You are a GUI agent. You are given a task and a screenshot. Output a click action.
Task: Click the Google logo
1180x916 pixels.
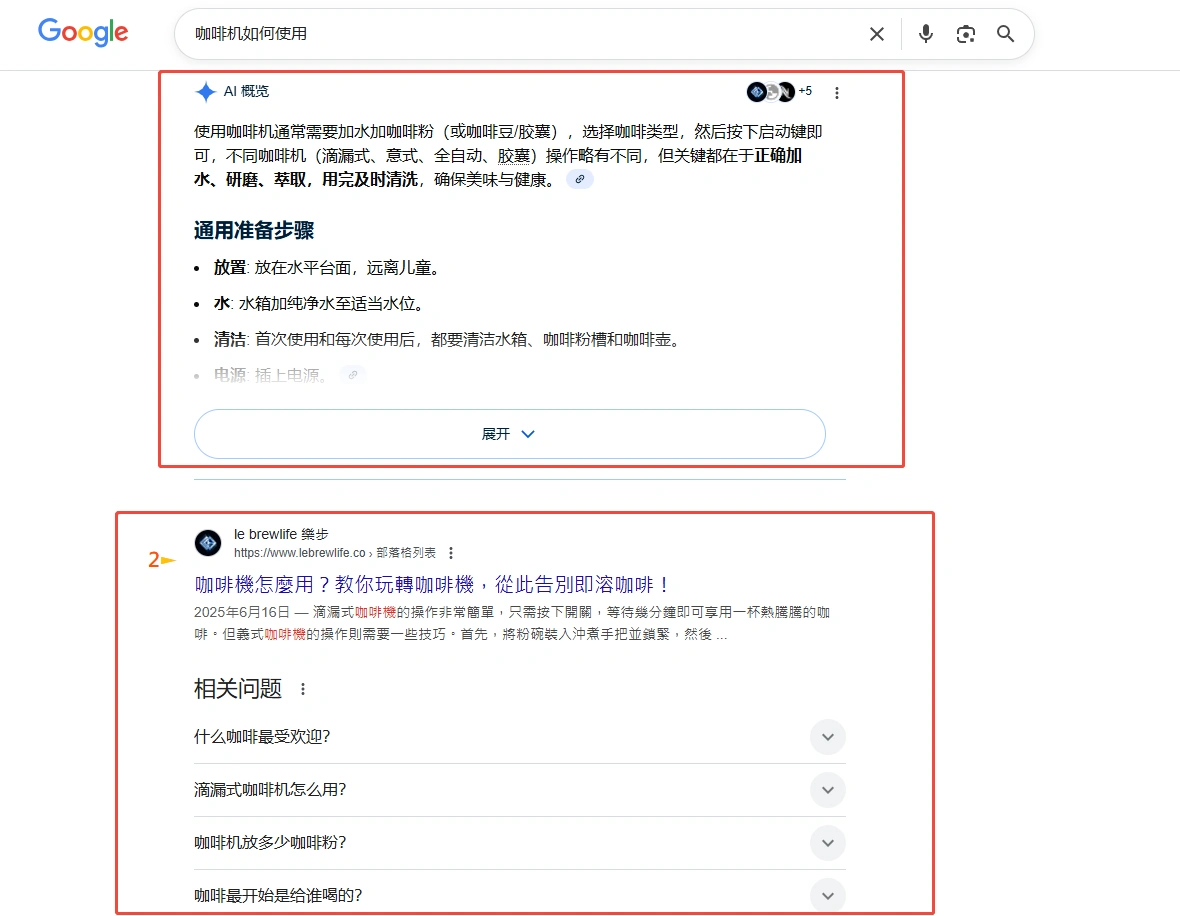[x=83, y=32]
